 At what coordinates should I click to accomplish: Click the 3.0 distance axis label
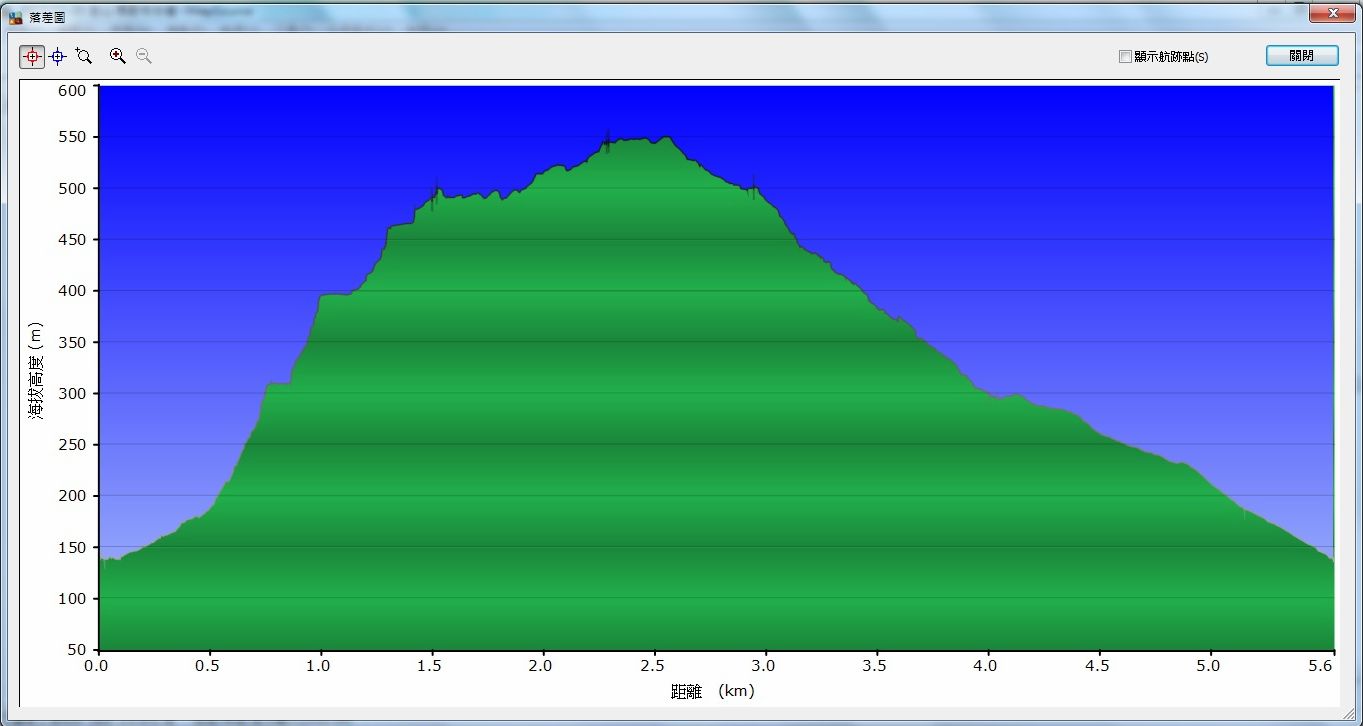point(765,665)
